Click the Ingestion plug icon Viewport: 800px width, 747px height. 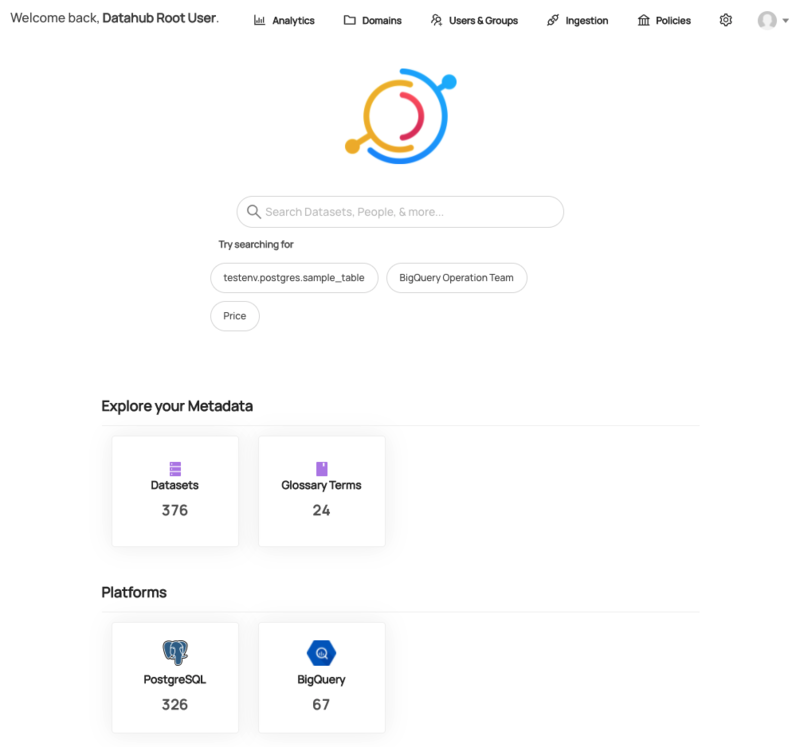(x=553, y=20)
